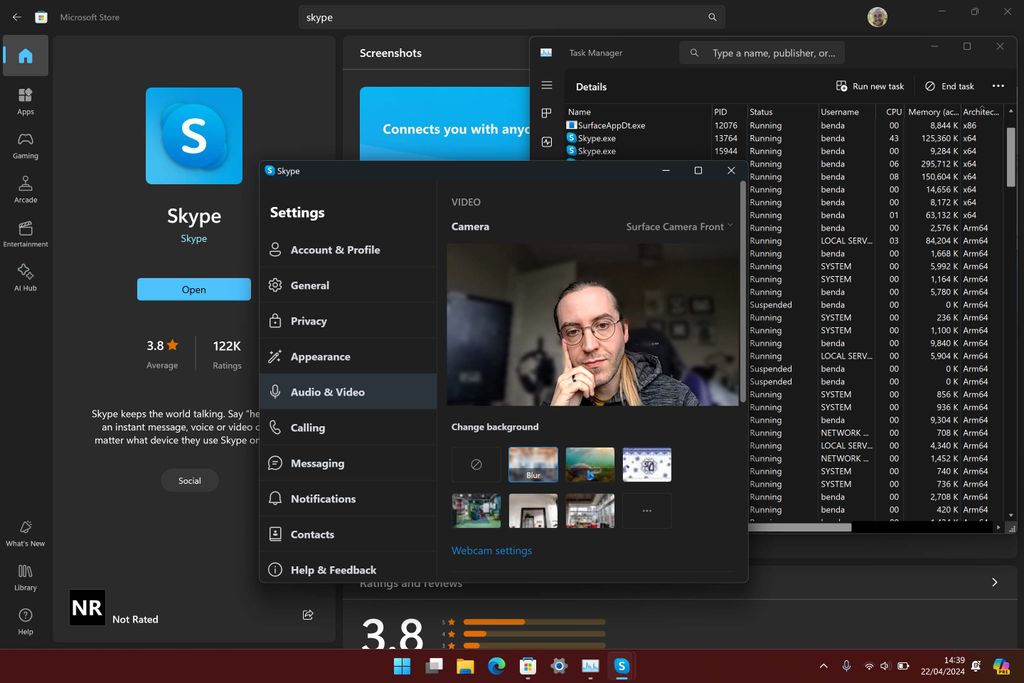Launch Excel from the taskbar
Screen dimensions: 1024x683
click(x=589, y=664)
